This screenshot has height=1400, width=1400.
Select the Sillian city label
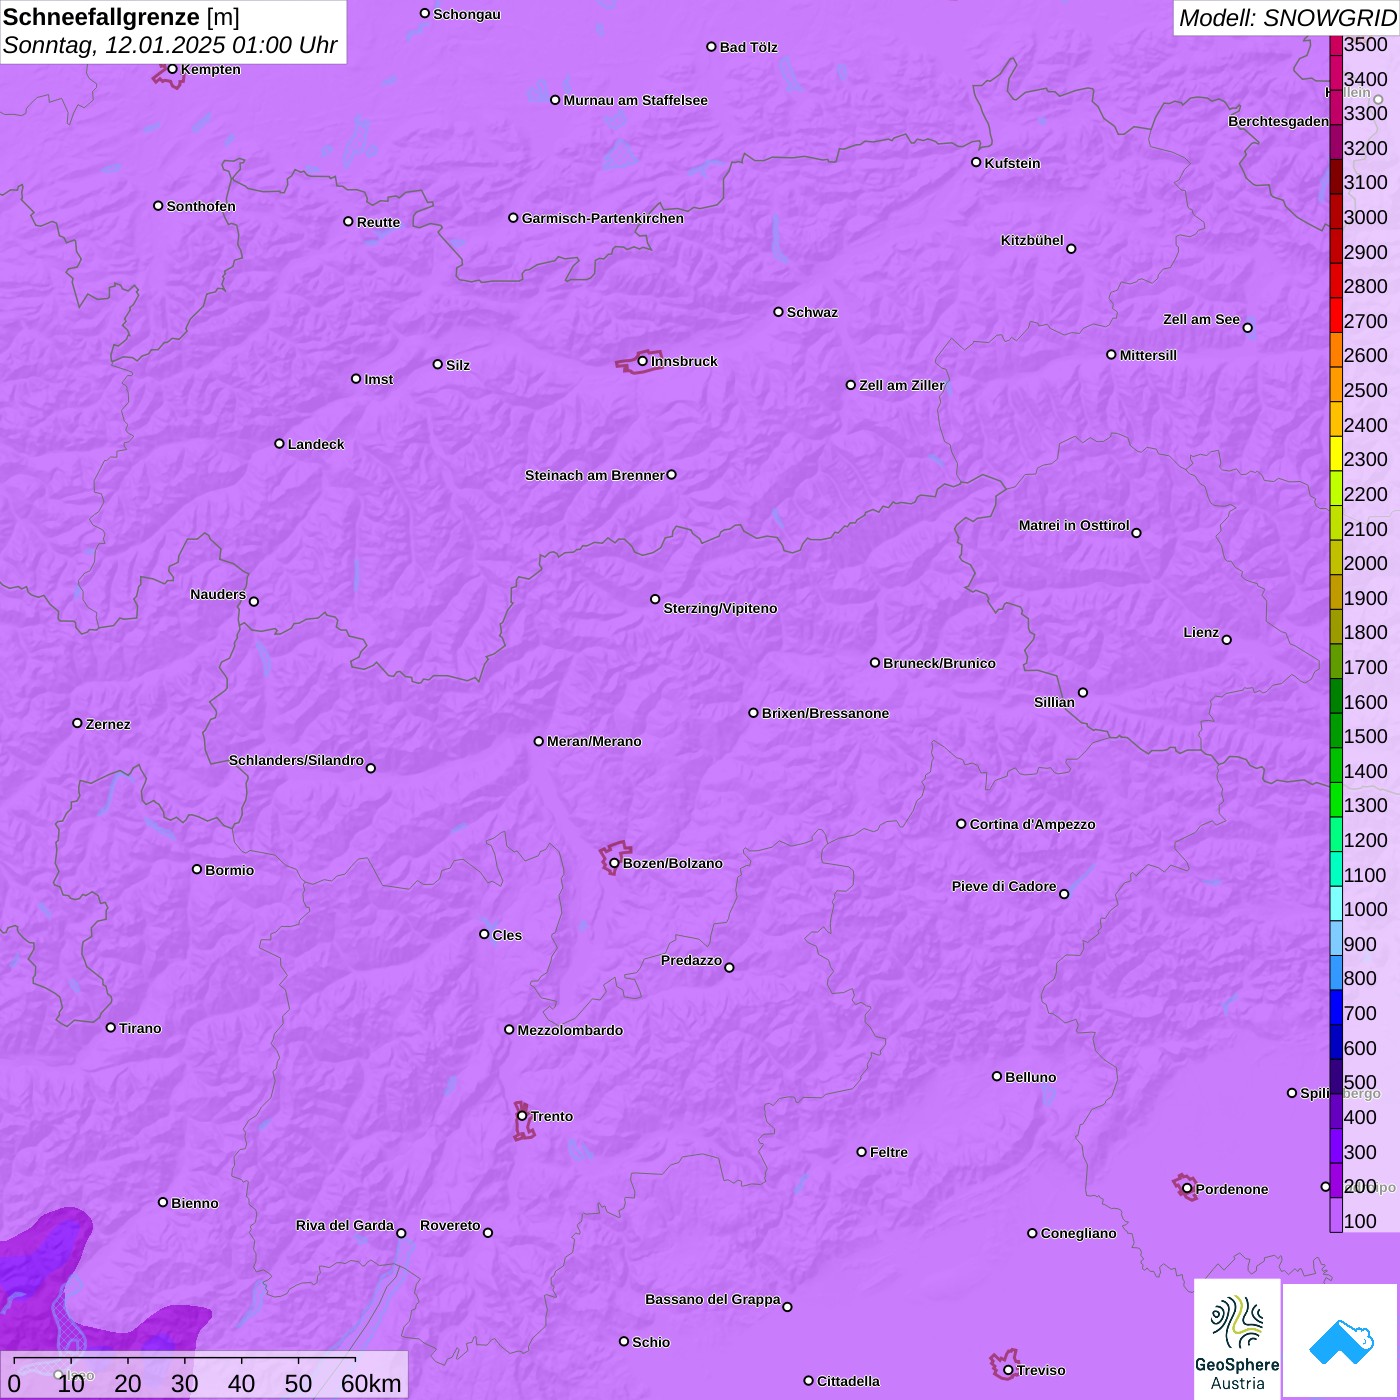click(1054, 702)
